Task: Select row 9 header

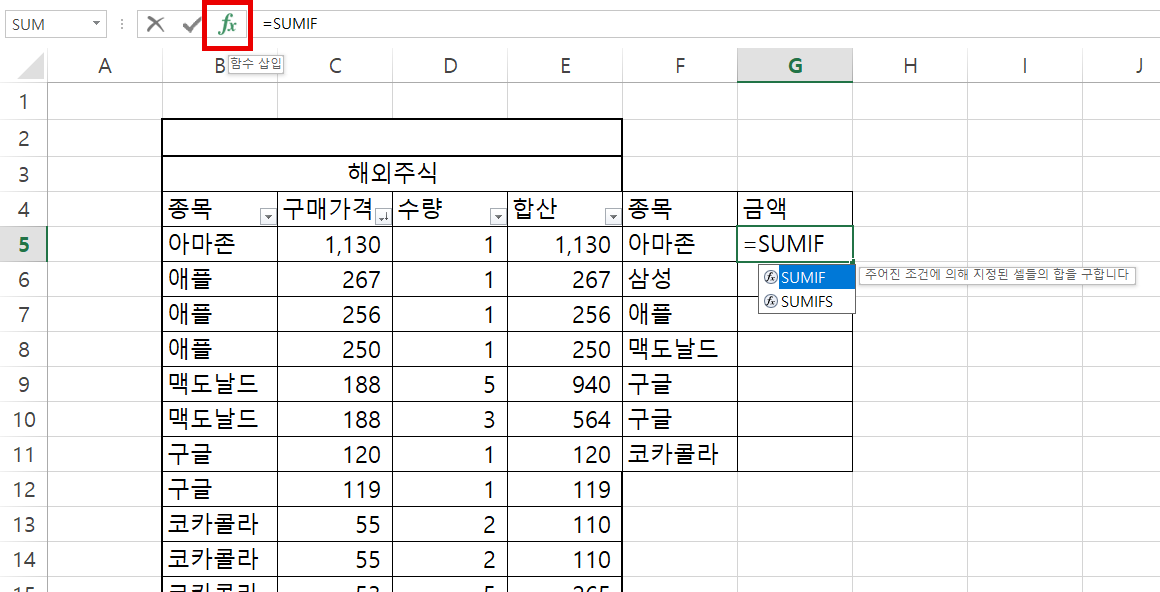Action: tap(24, 384)
